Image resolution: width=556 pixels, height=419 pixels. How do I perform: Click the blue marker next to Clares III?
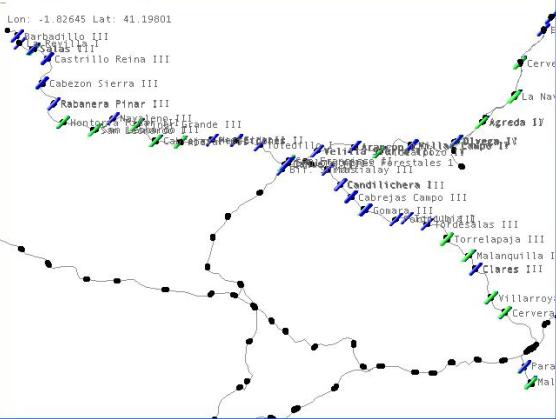[476, 269]
